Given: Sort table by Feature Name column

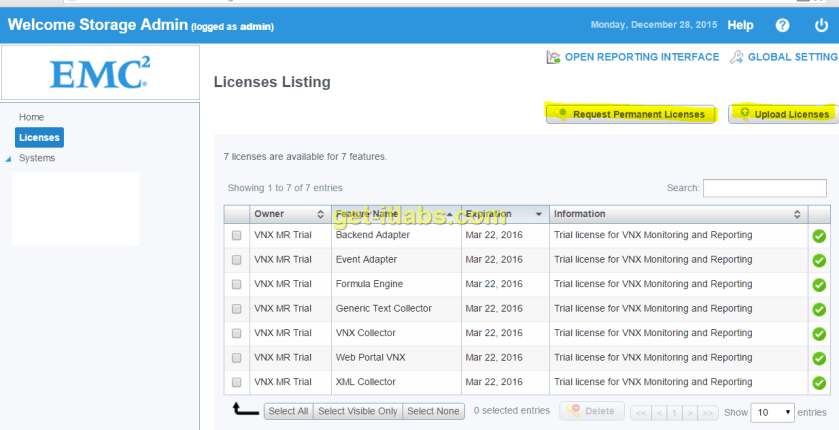Looking at the screenshot, I should point(396,214).
